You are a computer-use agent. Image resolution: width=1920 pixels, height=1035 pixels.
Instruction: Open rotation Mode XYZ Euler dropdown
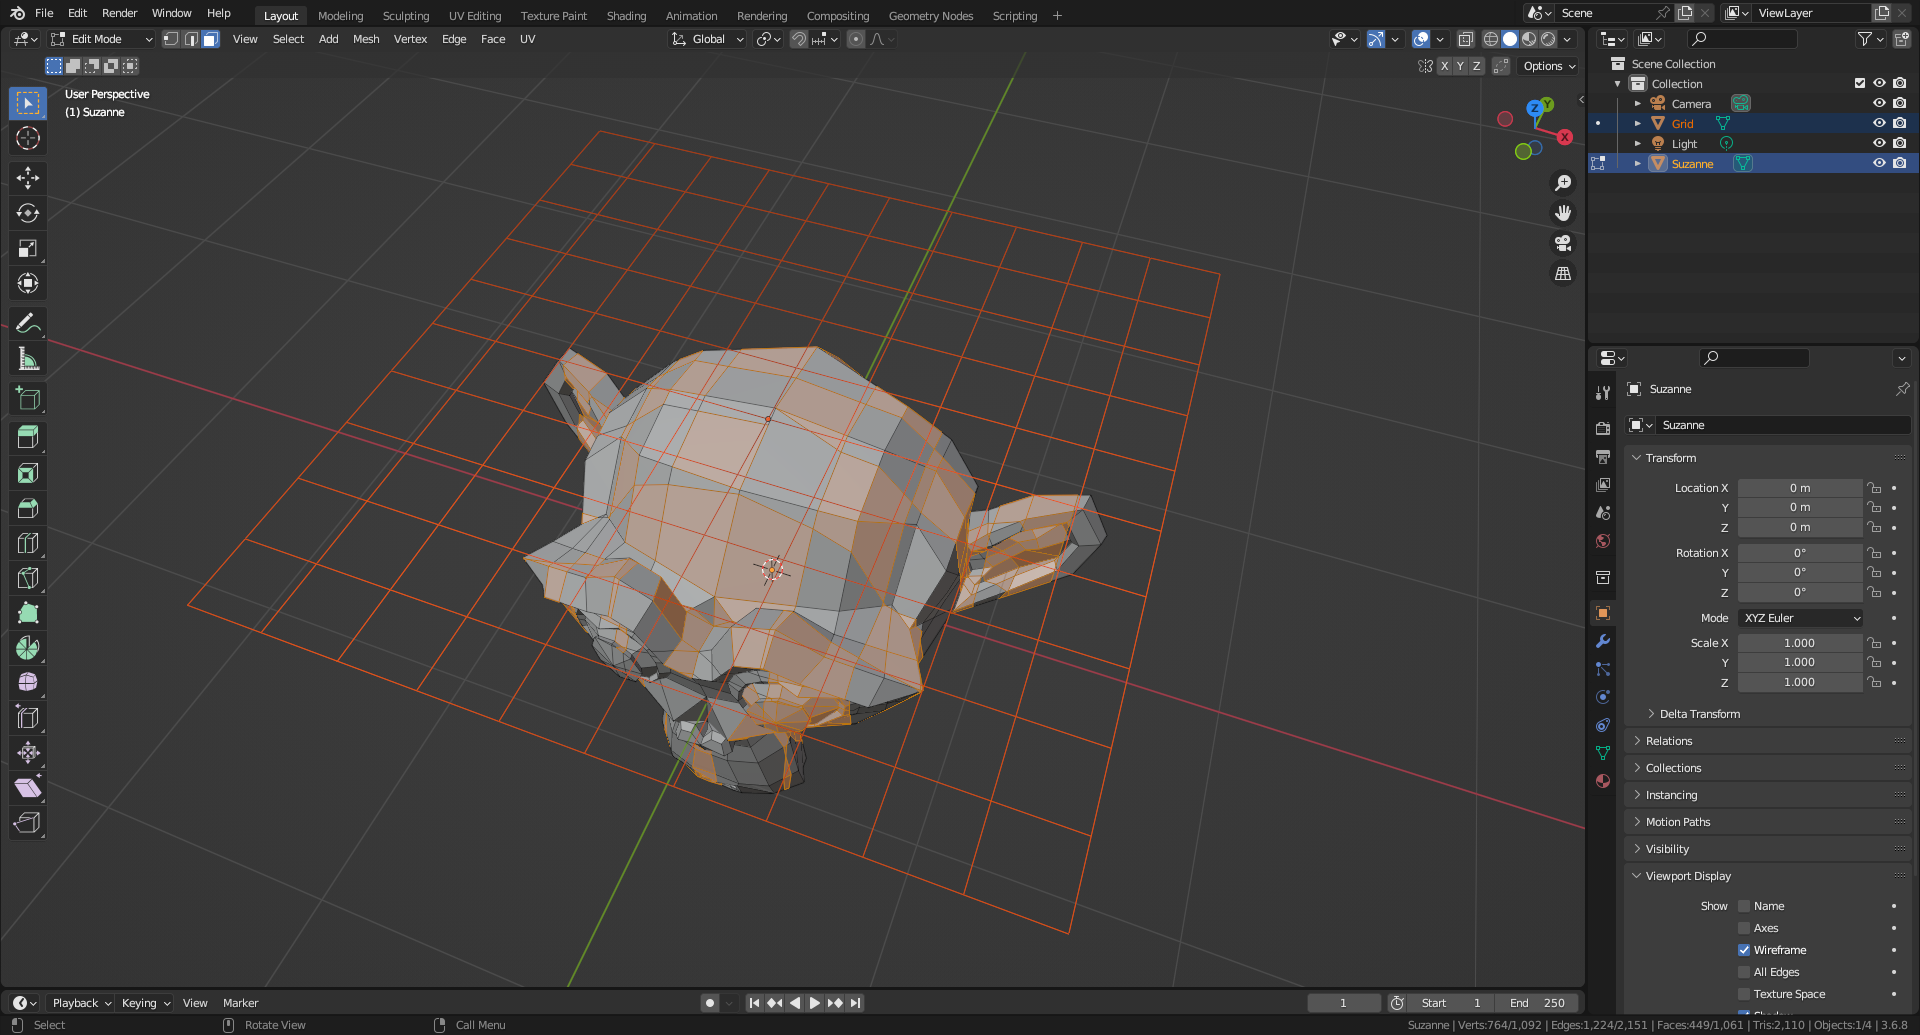click(x=1800, y=618)
